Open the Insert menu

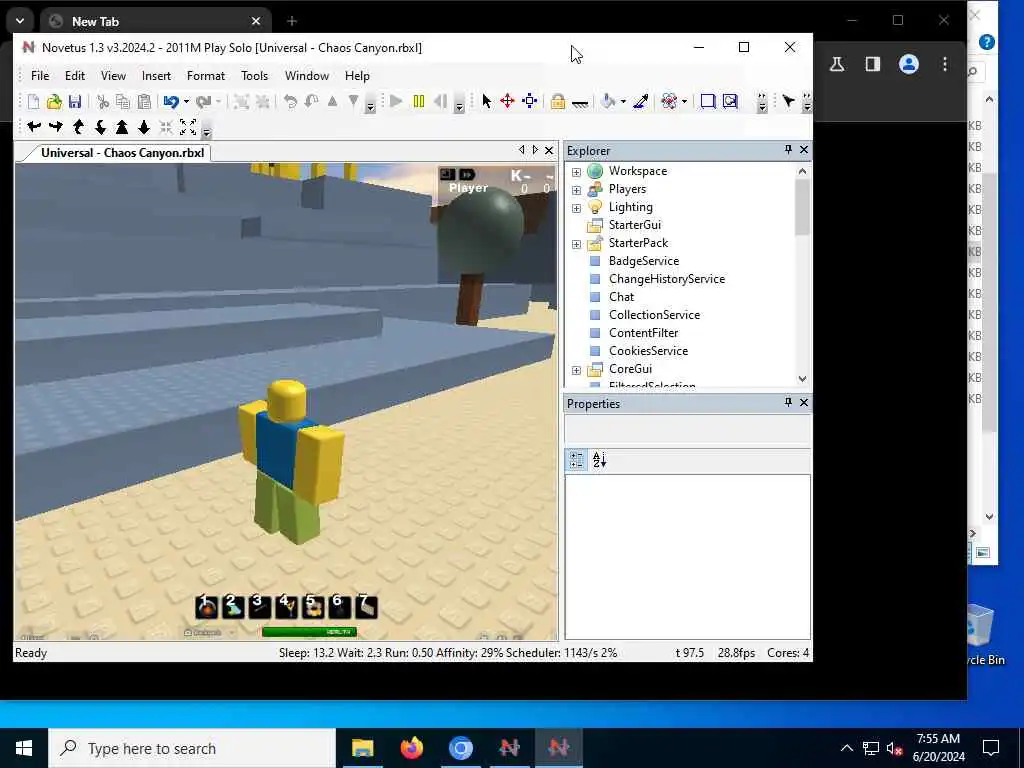tap(156, 76)
